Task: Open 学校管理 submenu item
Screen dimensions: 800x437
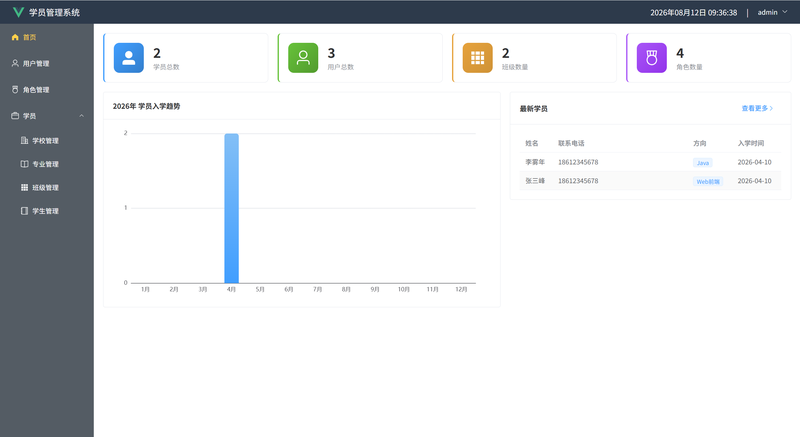Action: point(46,140)
